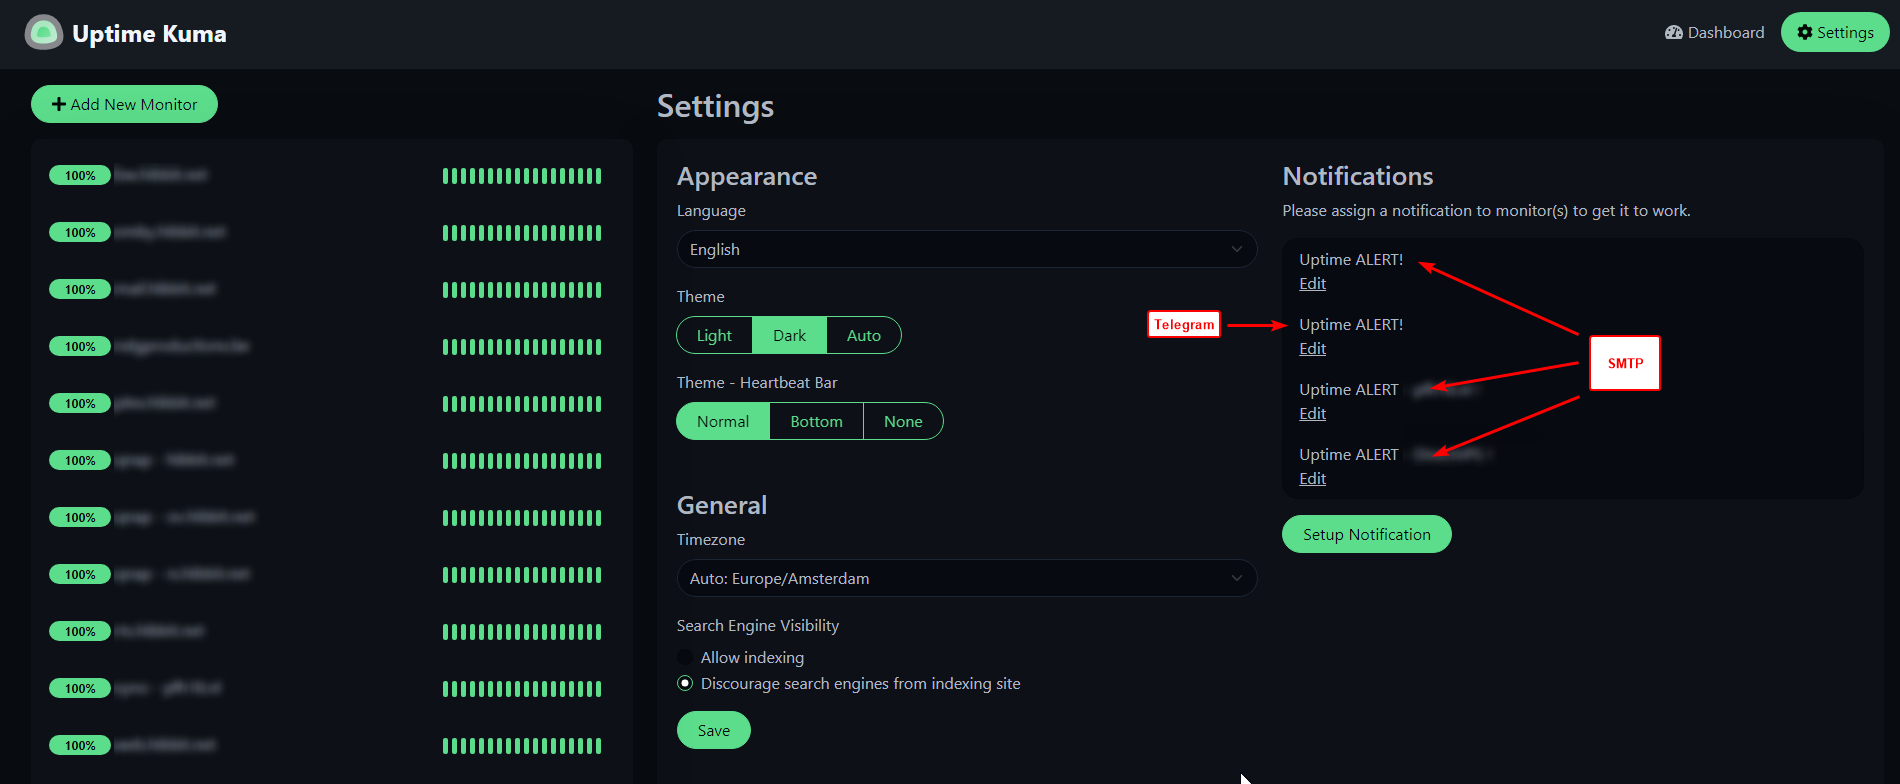
Task: Set heartbeat bar theme to Normal
Action: 723,421
